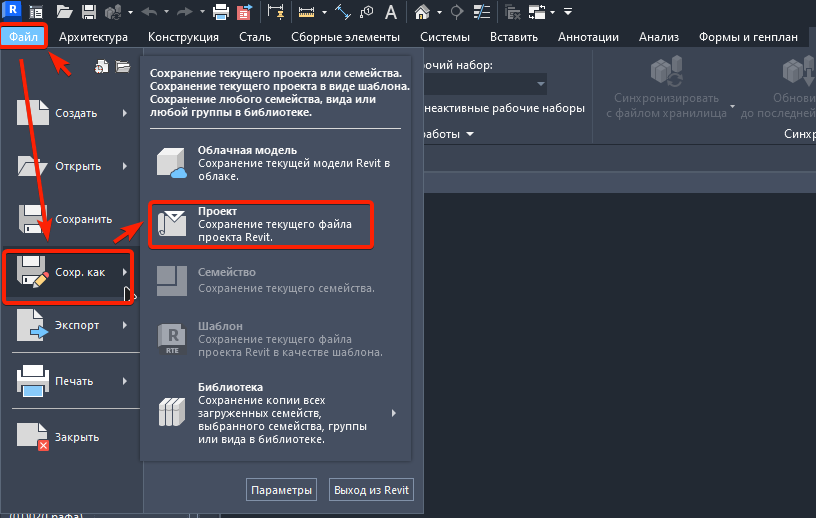
Task: Select the Measure ruler tool icon
Action: (306, 11)
